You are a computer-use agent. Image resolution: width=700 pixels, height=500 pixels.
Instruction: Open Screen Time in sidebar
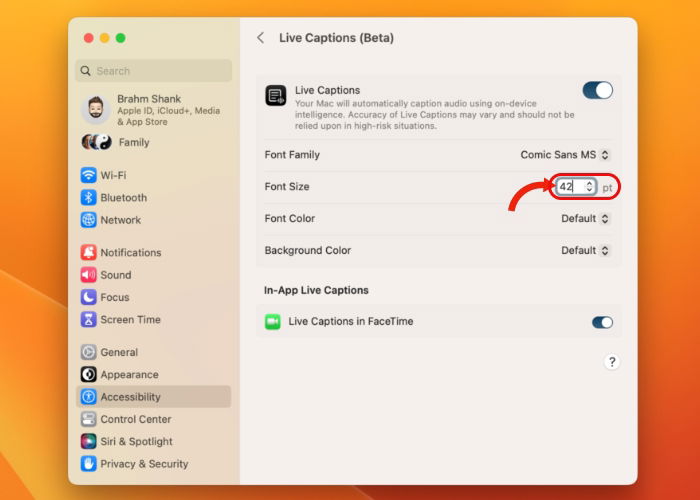tap(154, 319)
